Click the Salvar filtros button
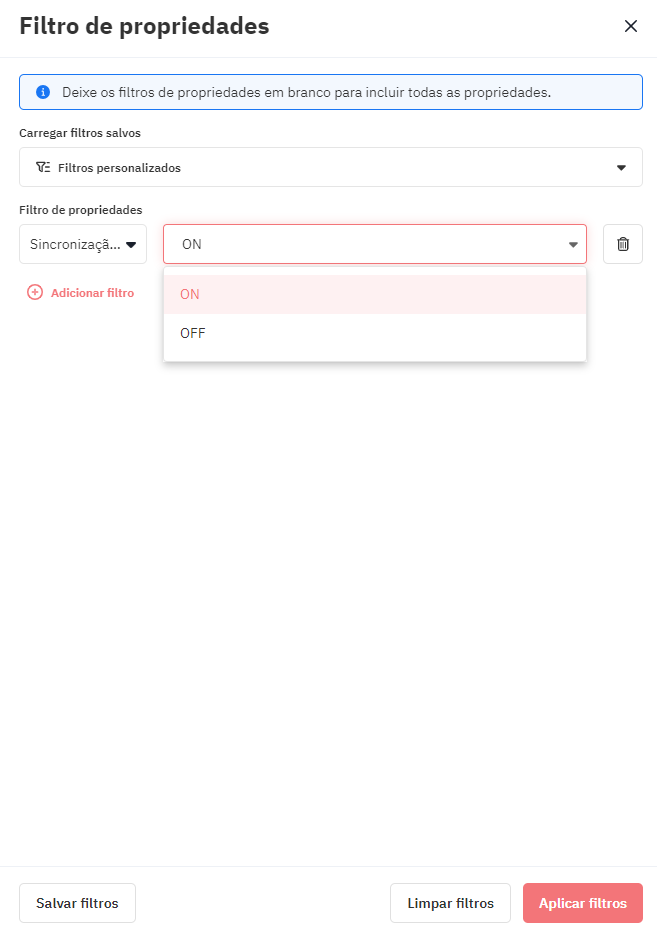 78,903
